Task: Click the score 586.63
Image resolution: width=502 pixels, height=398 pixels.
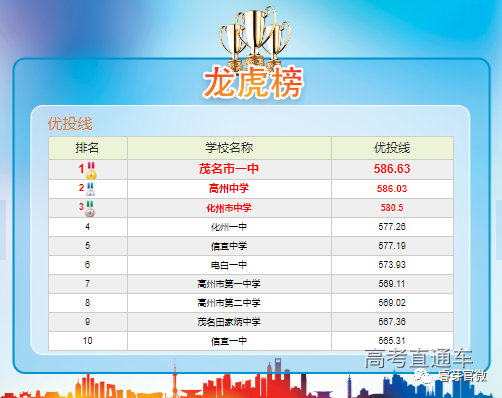Action: 392,169
